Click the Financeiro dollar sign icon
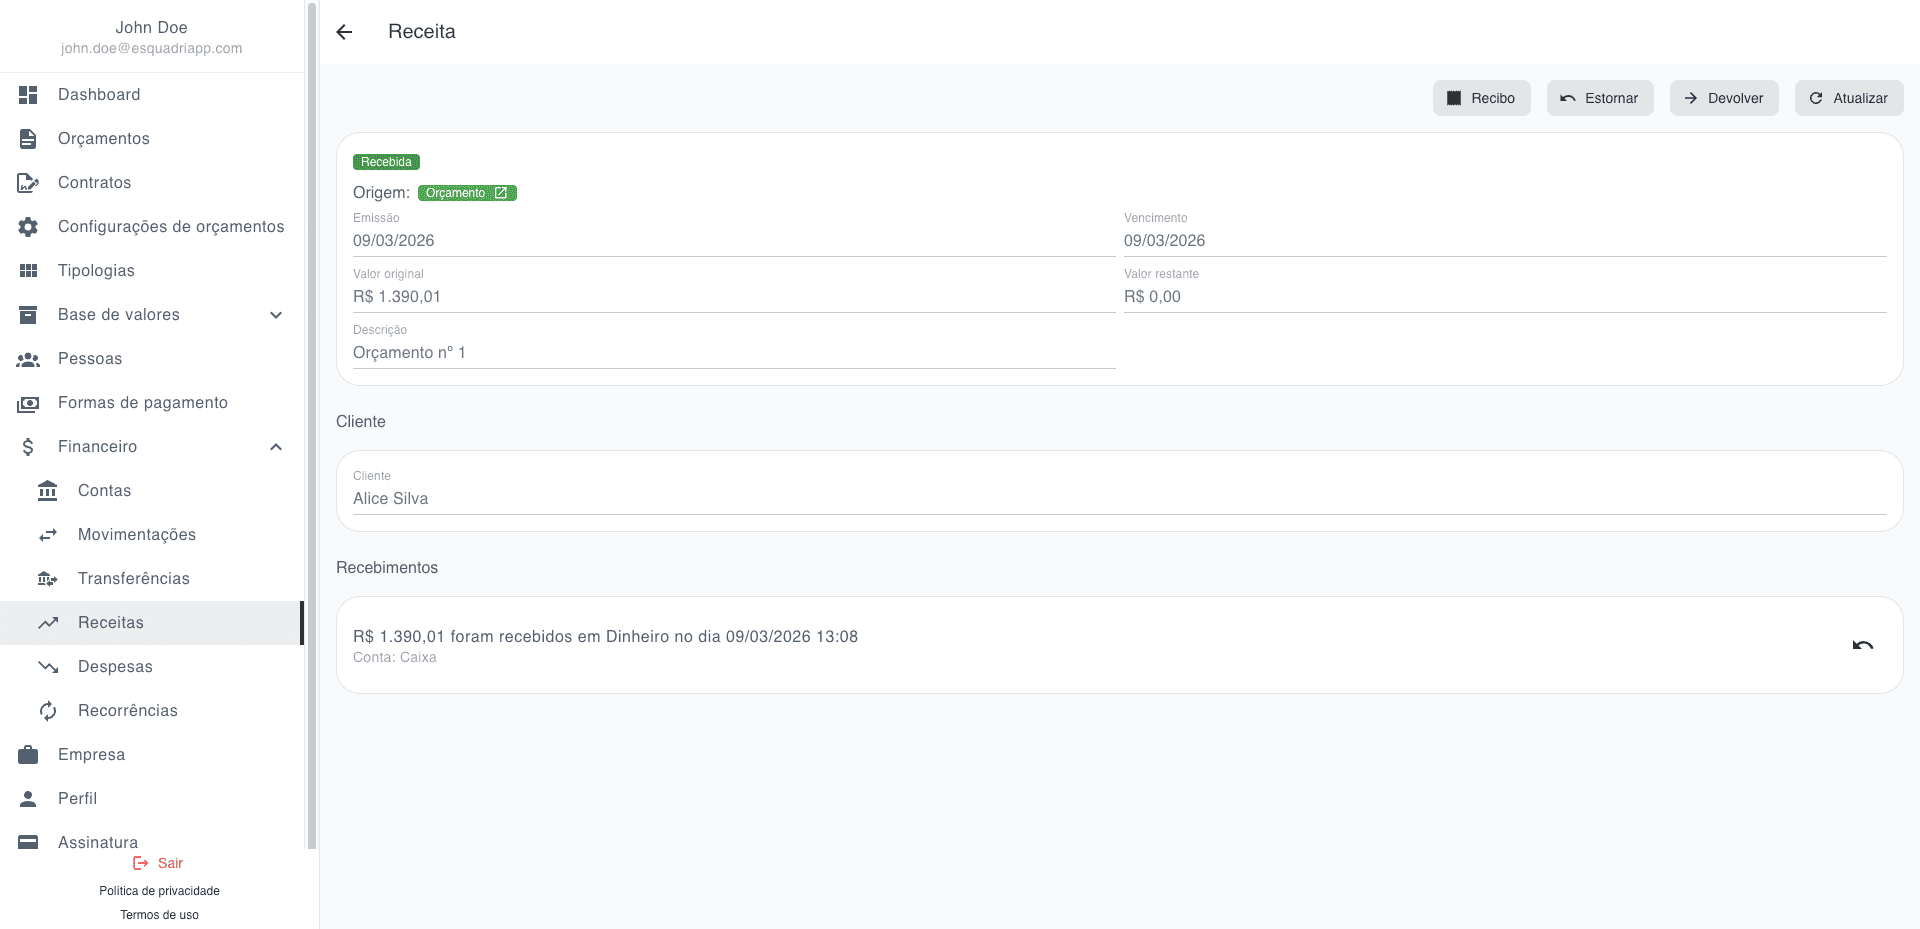The image size is (1920, 929). tap(28, 447)
